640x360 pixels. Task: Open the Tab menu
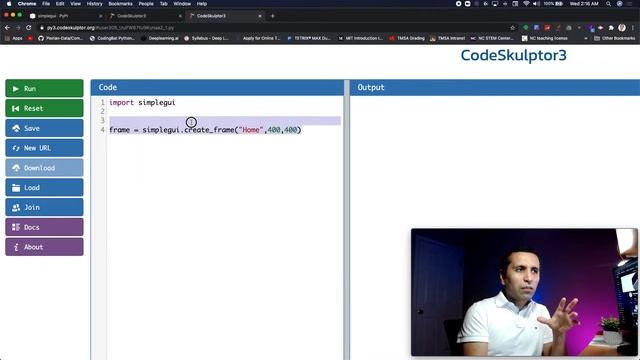click(163, 4)
